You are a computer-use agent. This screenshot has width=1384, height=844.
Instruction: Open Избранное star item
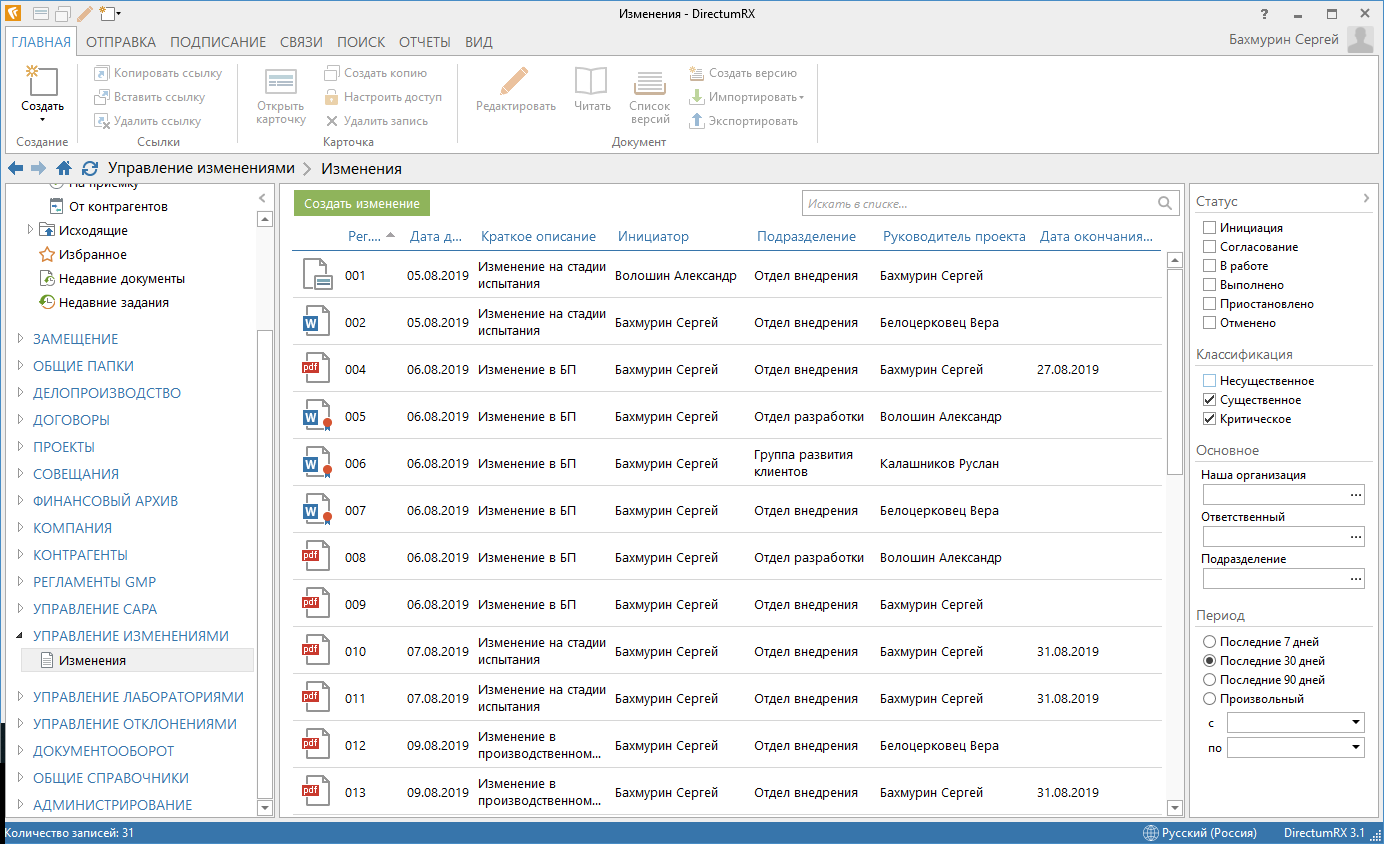(82, 254)
